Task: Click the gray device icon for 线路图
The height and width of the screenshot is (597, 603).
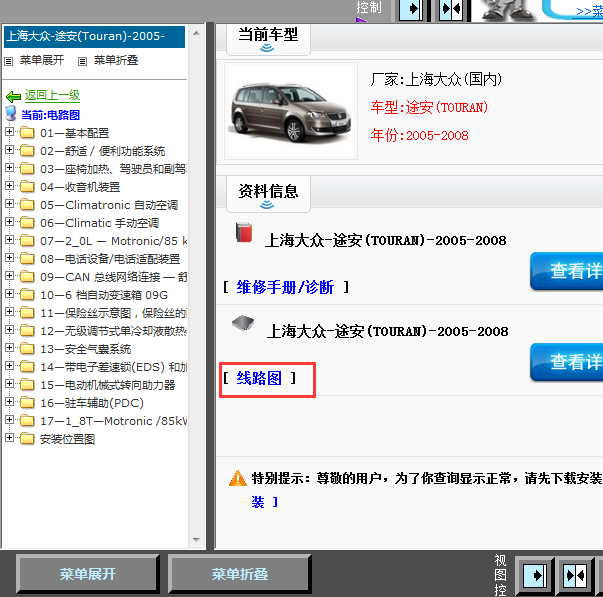Action: (x=243, y=323)
